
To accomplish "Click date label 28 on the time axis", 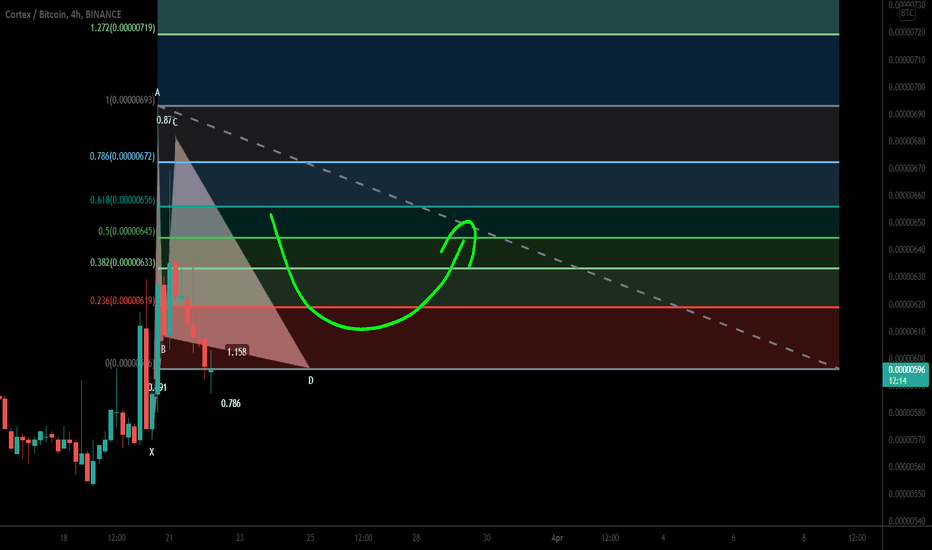I will (x=416, y=538).
